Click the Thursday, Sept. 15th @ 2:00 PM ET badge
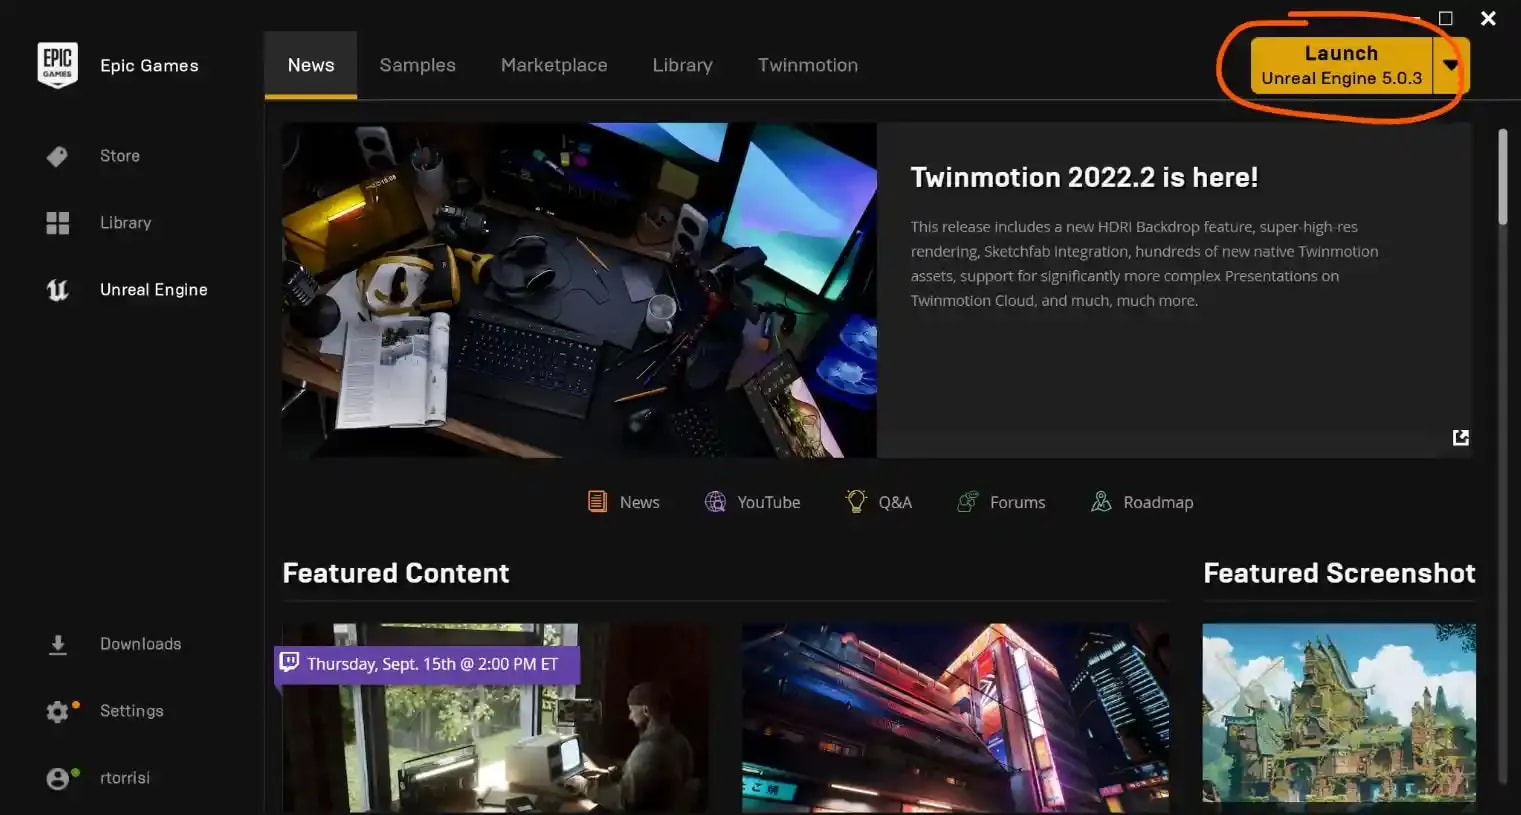Screen dimensions: 1521x815 [x=427, y=664]
